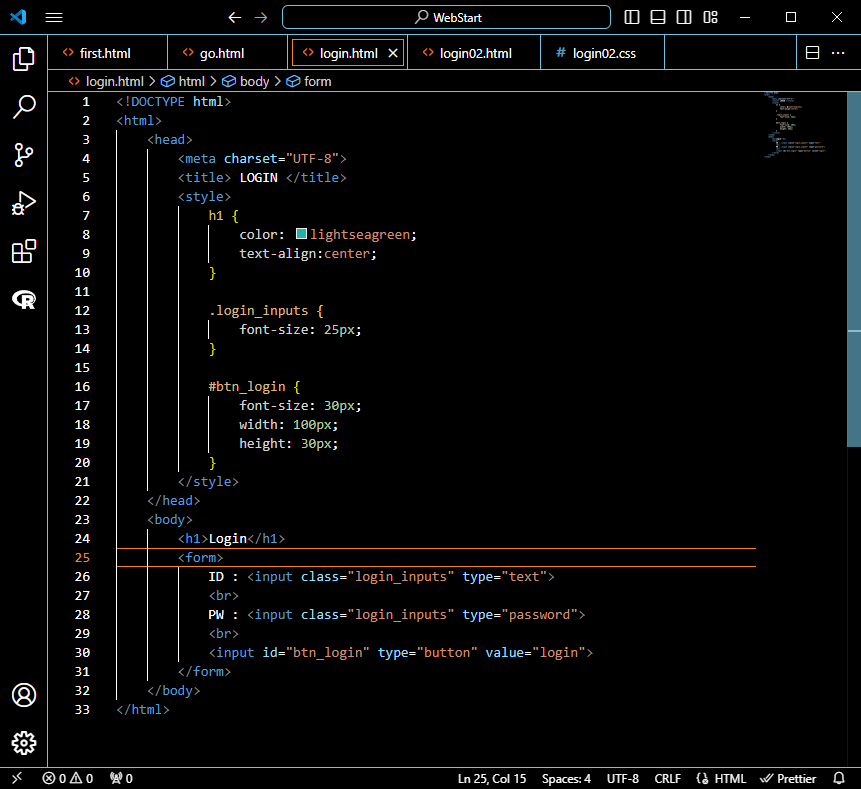Viewport: 861px width, 789px height.
Task: Select the login.html tab
Action: pyautogui.click(x=349, y=53)
